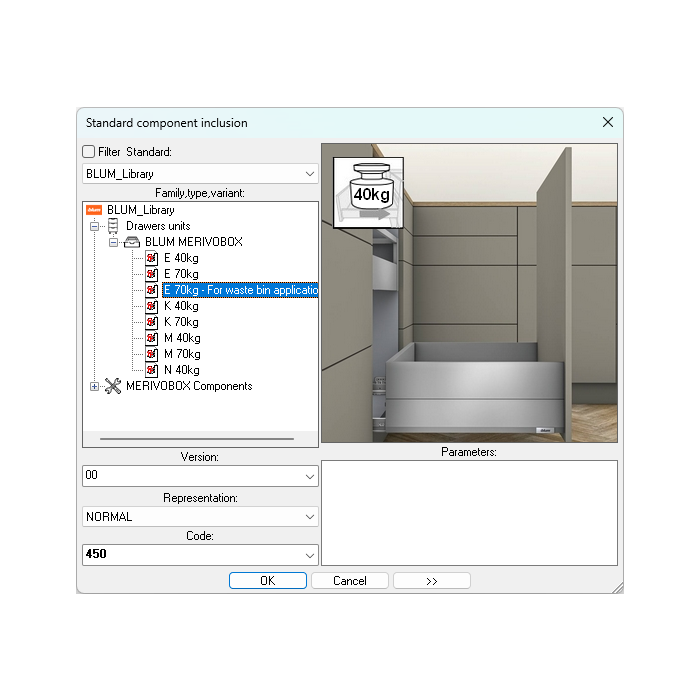
Task: Close the Standard component inclusion dialog
Action: click(608, 122)
